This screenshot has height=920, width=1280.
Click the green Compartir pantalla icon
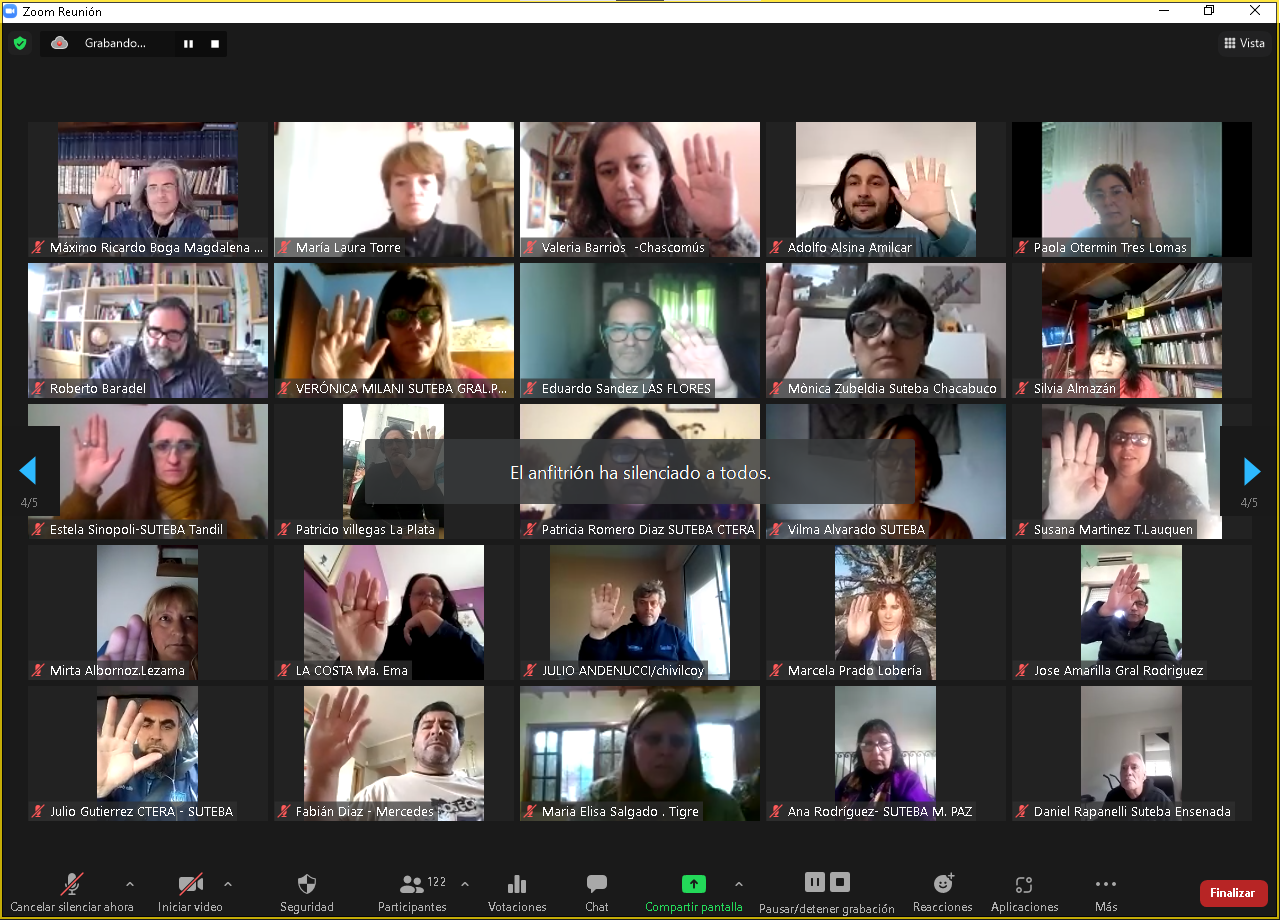point(693,885)
